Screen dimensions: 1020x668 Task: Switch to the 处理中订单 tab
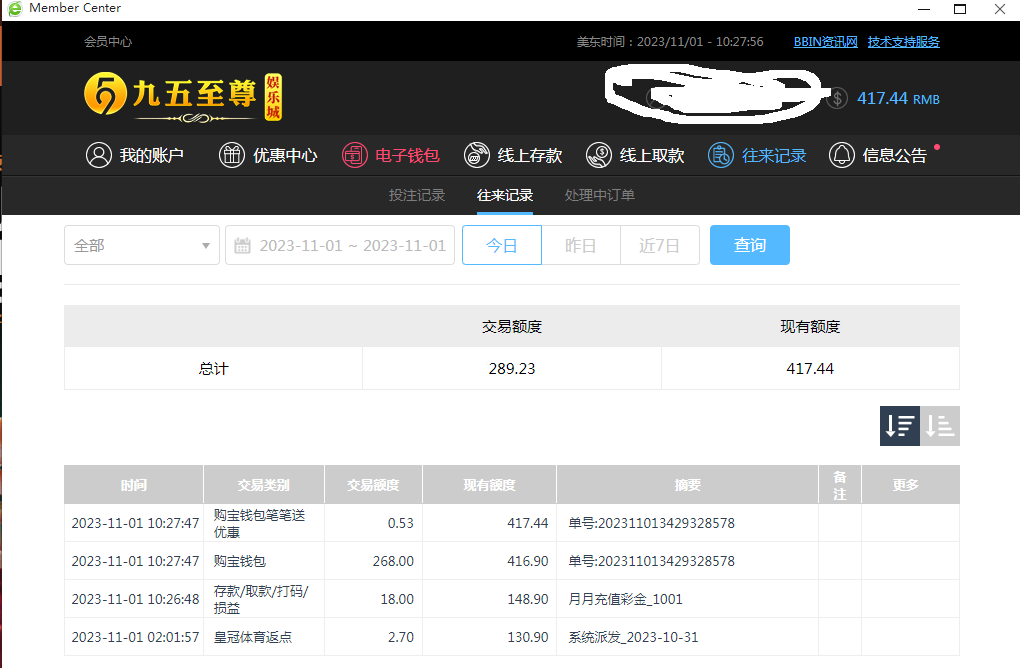[x=600, y=195]
